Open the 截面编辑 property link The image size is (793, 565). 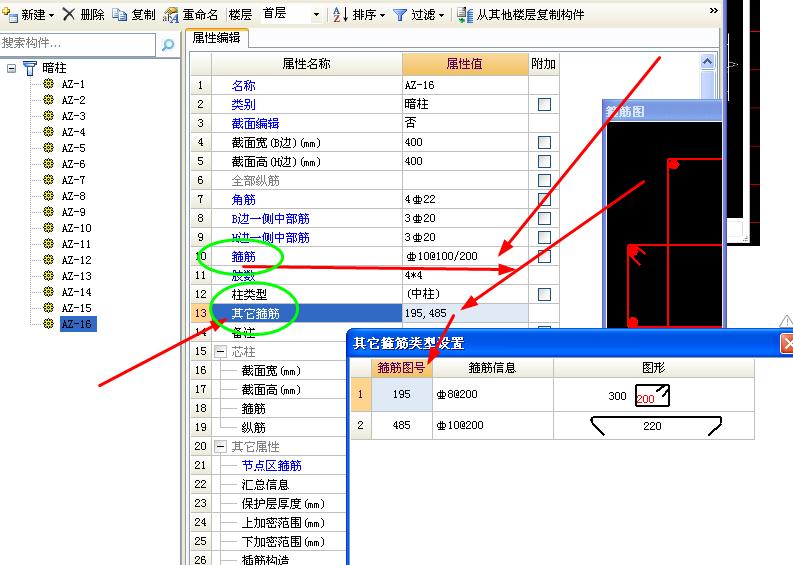pyautogui.click(x=255, y=123)
